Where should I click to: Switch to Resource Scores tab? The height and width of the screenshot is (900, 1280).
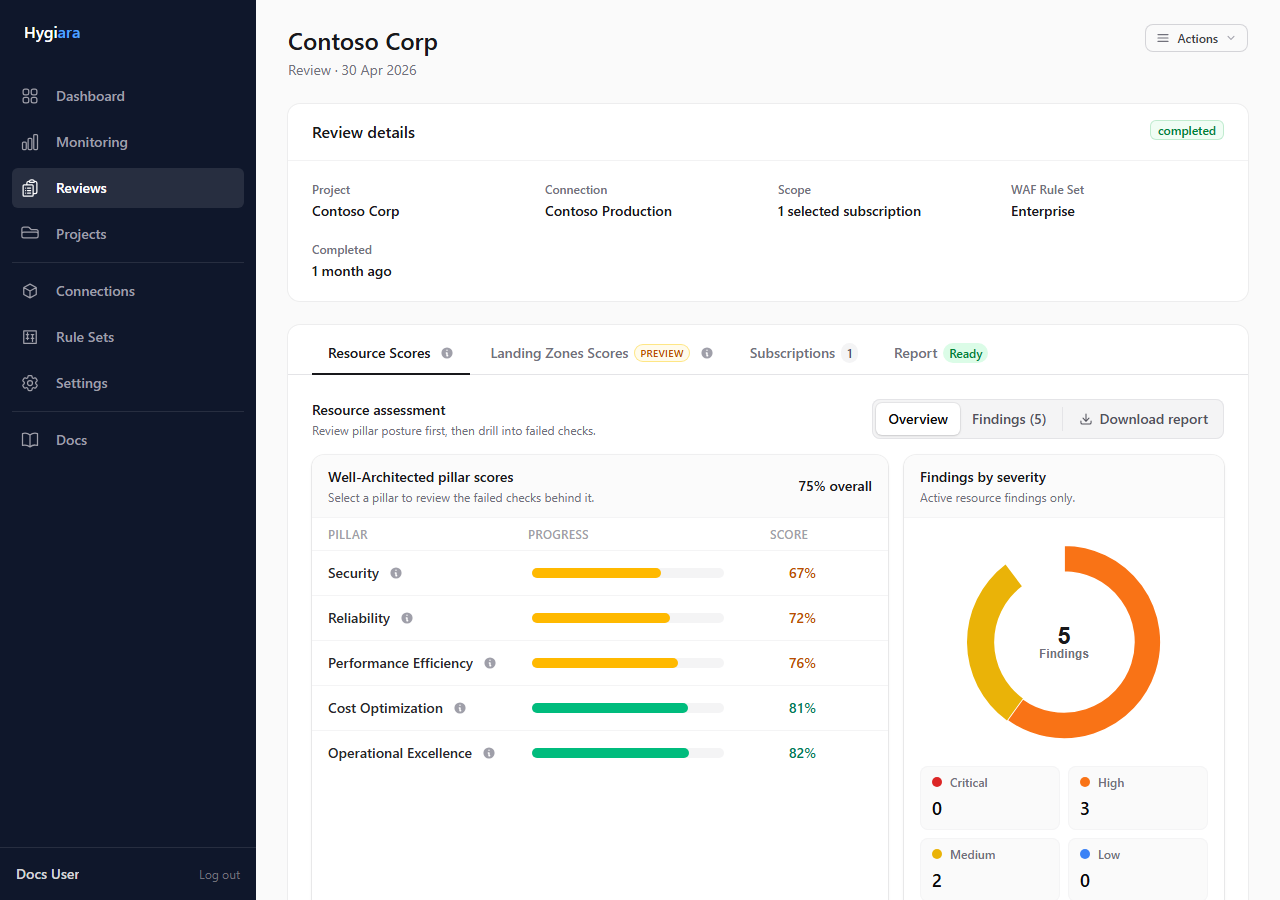[x=391, y=353]
